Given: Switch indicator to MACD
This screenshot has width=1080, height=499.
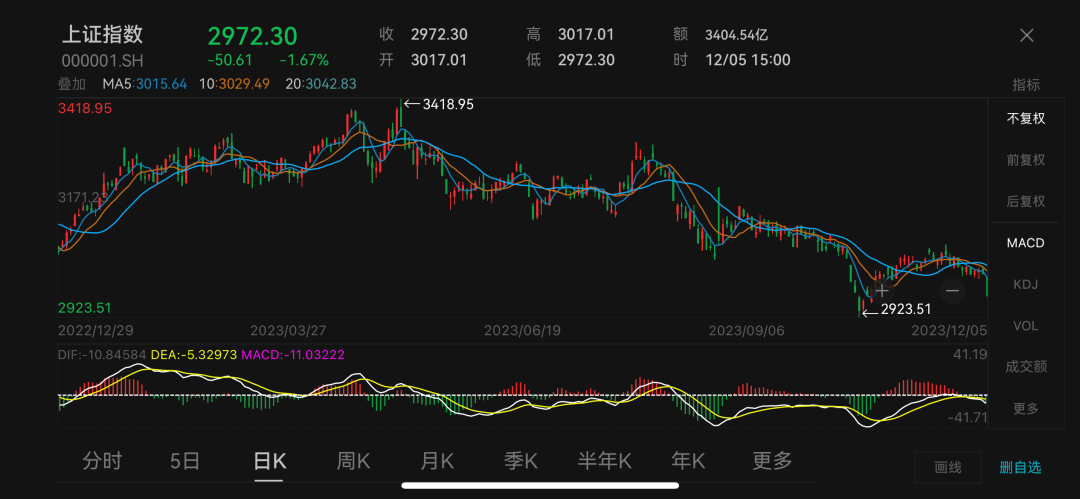Looking at the screenshot, I should (x=1026, y=243).
